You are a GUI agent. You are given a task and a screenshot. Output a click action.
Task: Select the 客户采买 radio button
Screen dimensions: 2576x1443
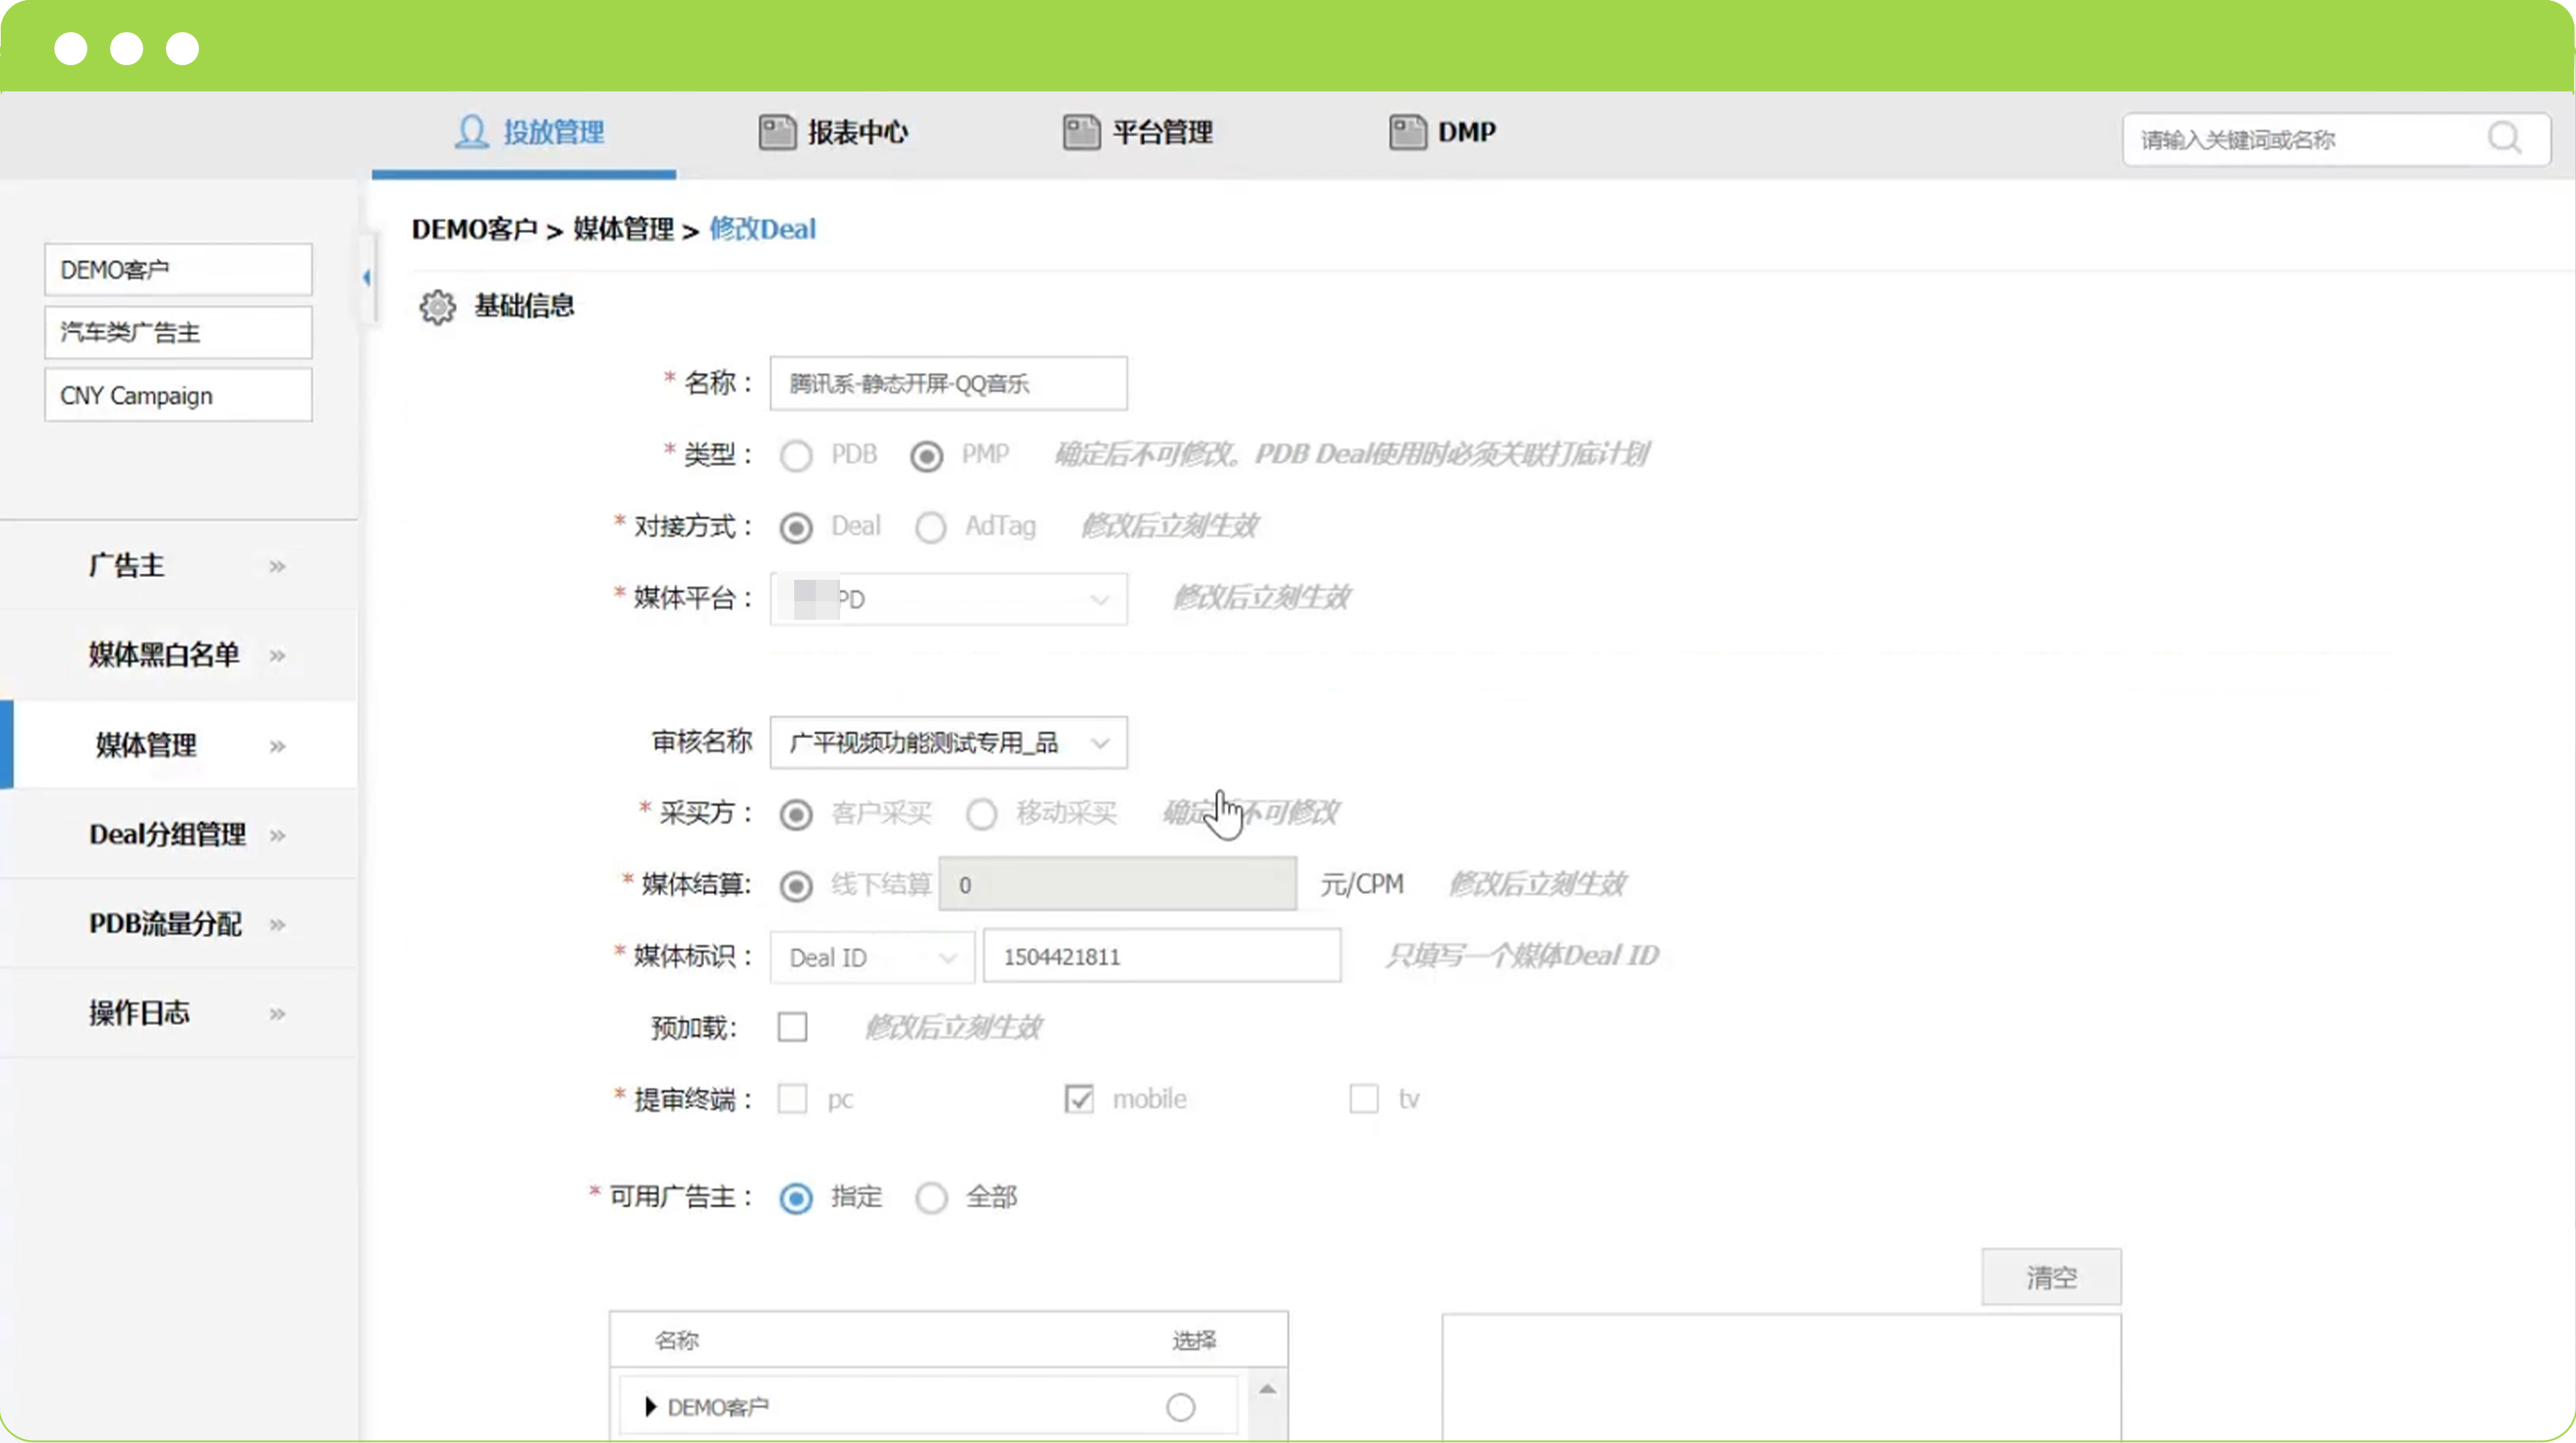pyautogui.click(x=796, y=814)
